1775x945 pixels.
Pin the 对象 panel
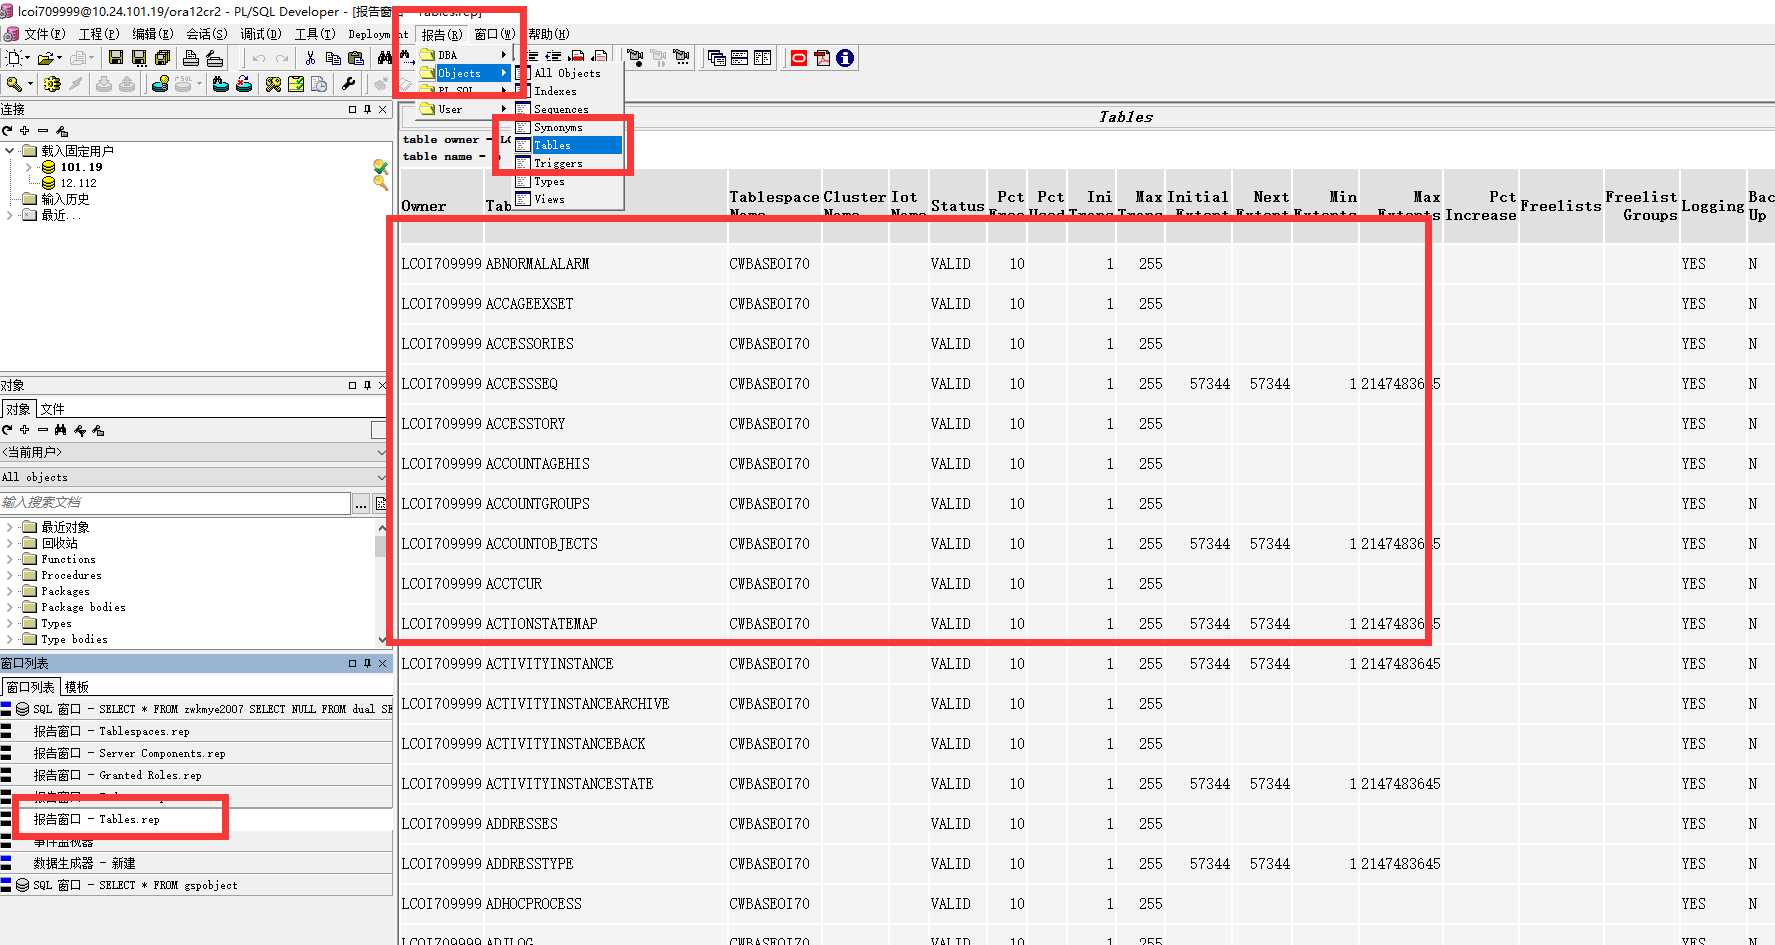(x=367, y=385)
